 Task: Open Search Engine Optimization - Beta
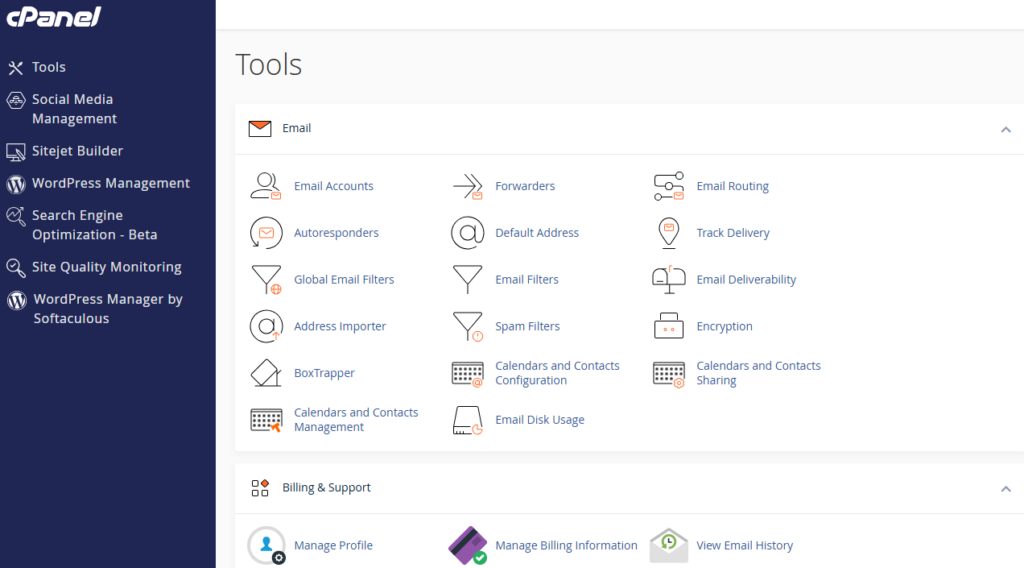[x=95, y=225]
